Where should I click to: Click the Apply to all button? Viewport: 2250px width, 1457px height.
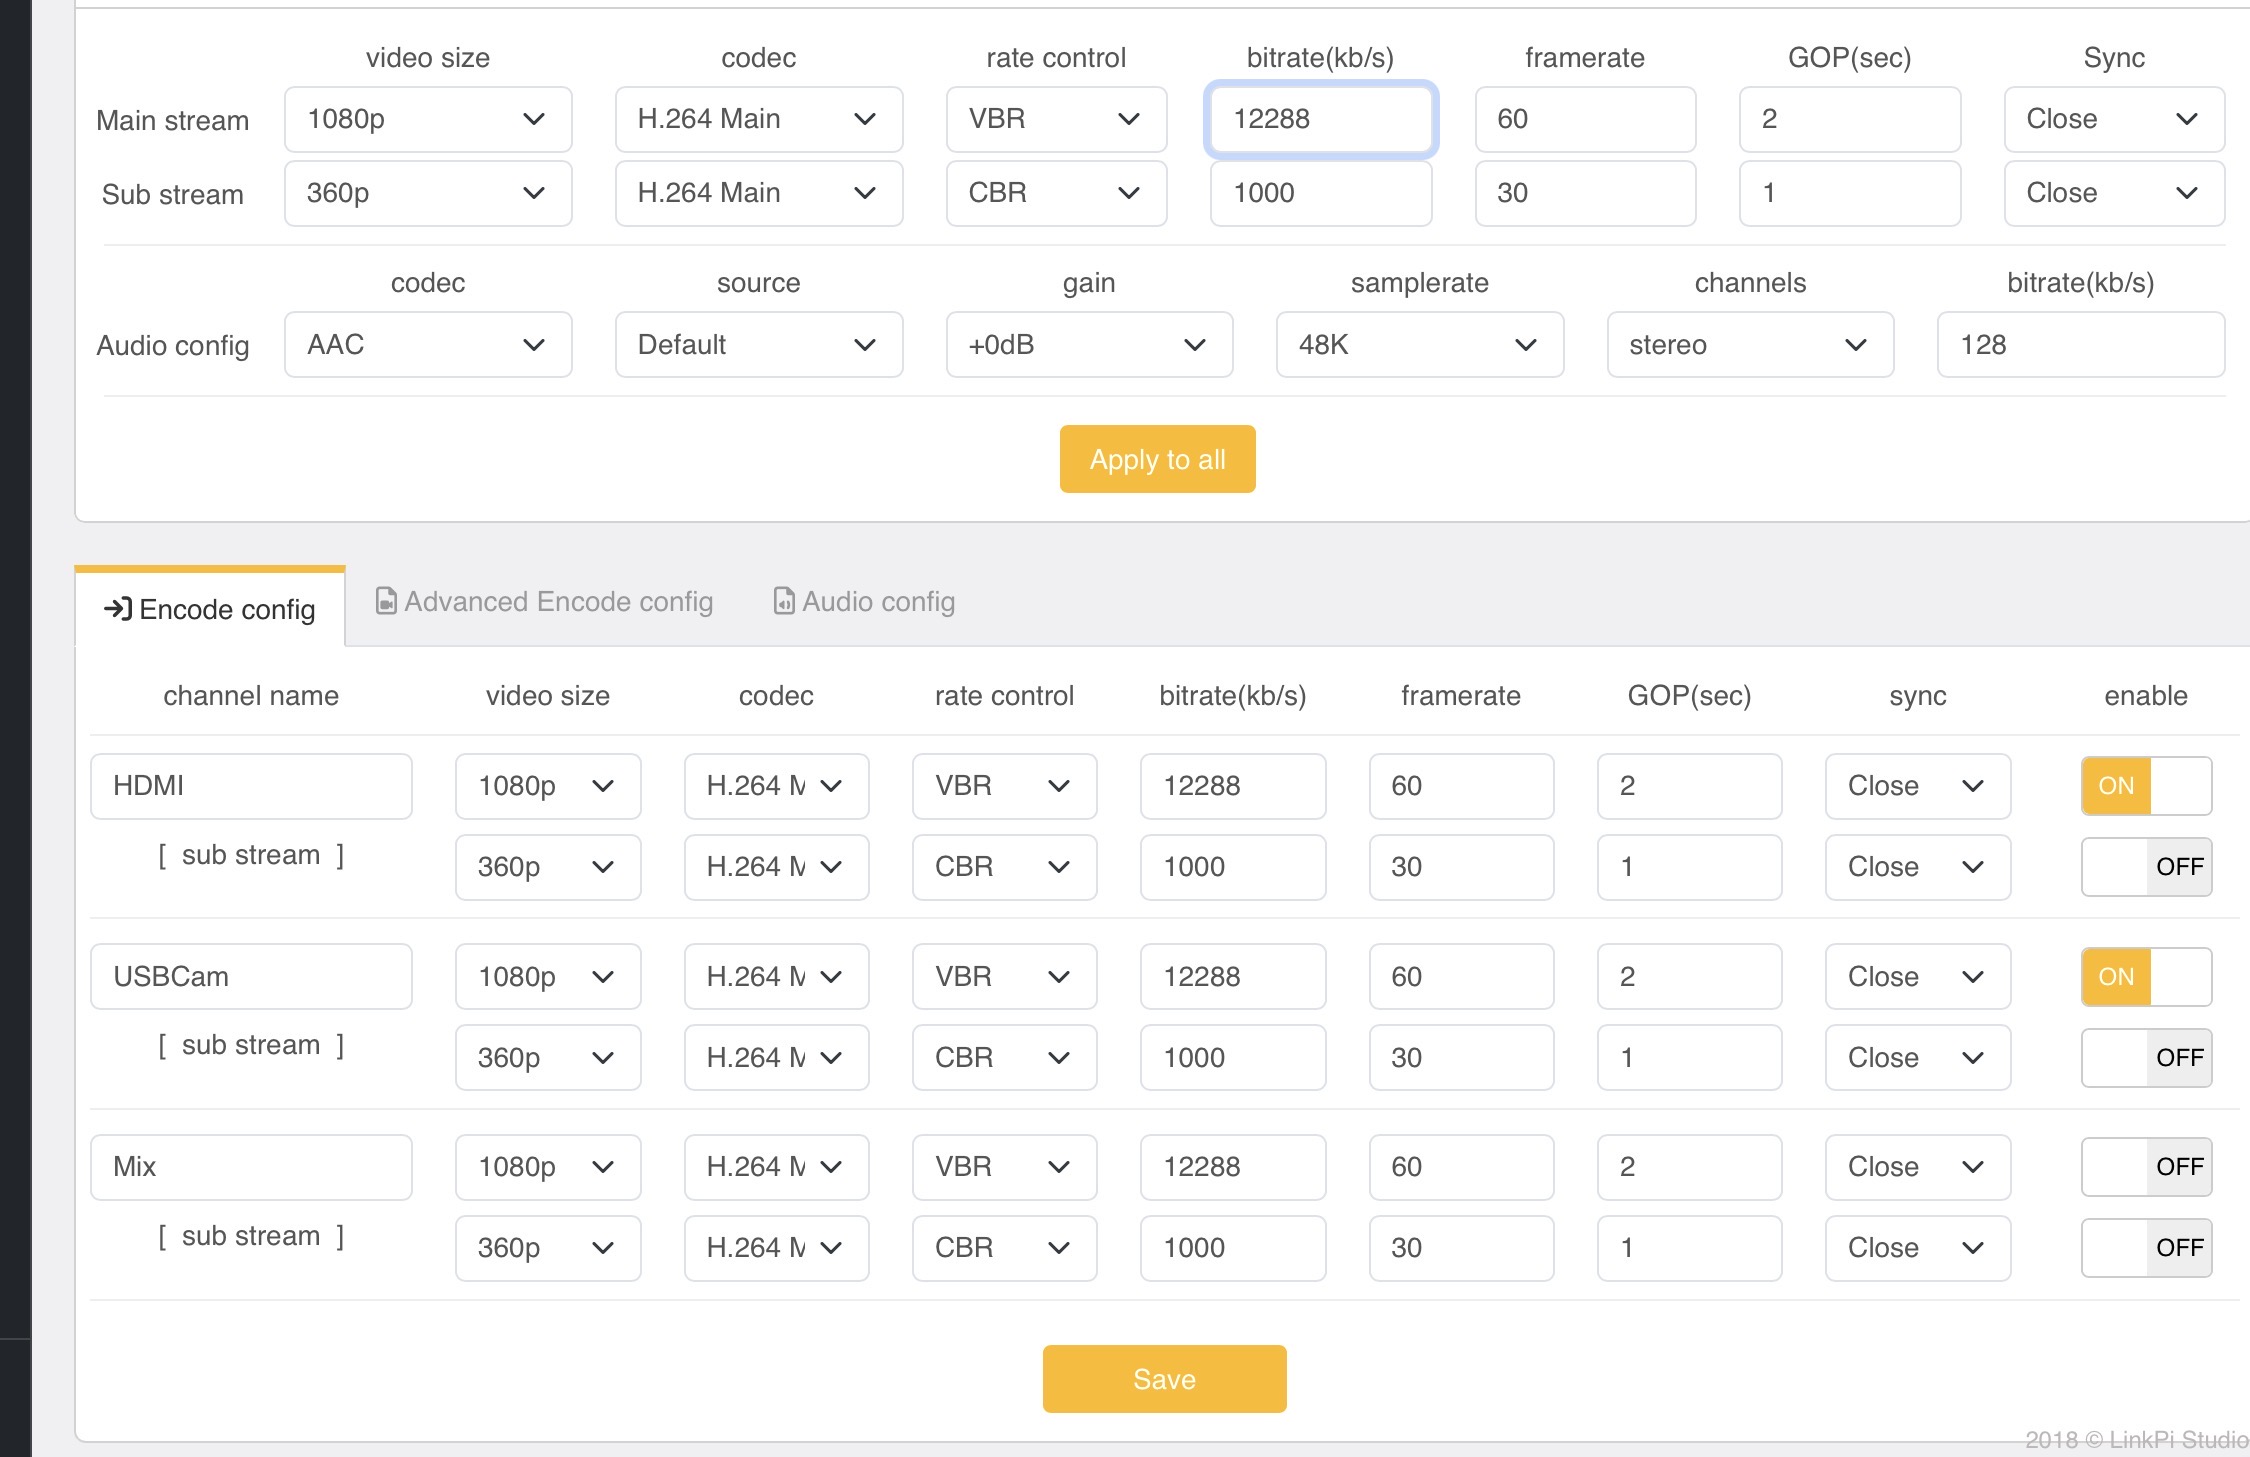pyautogui.click(x=1157, y=459)
